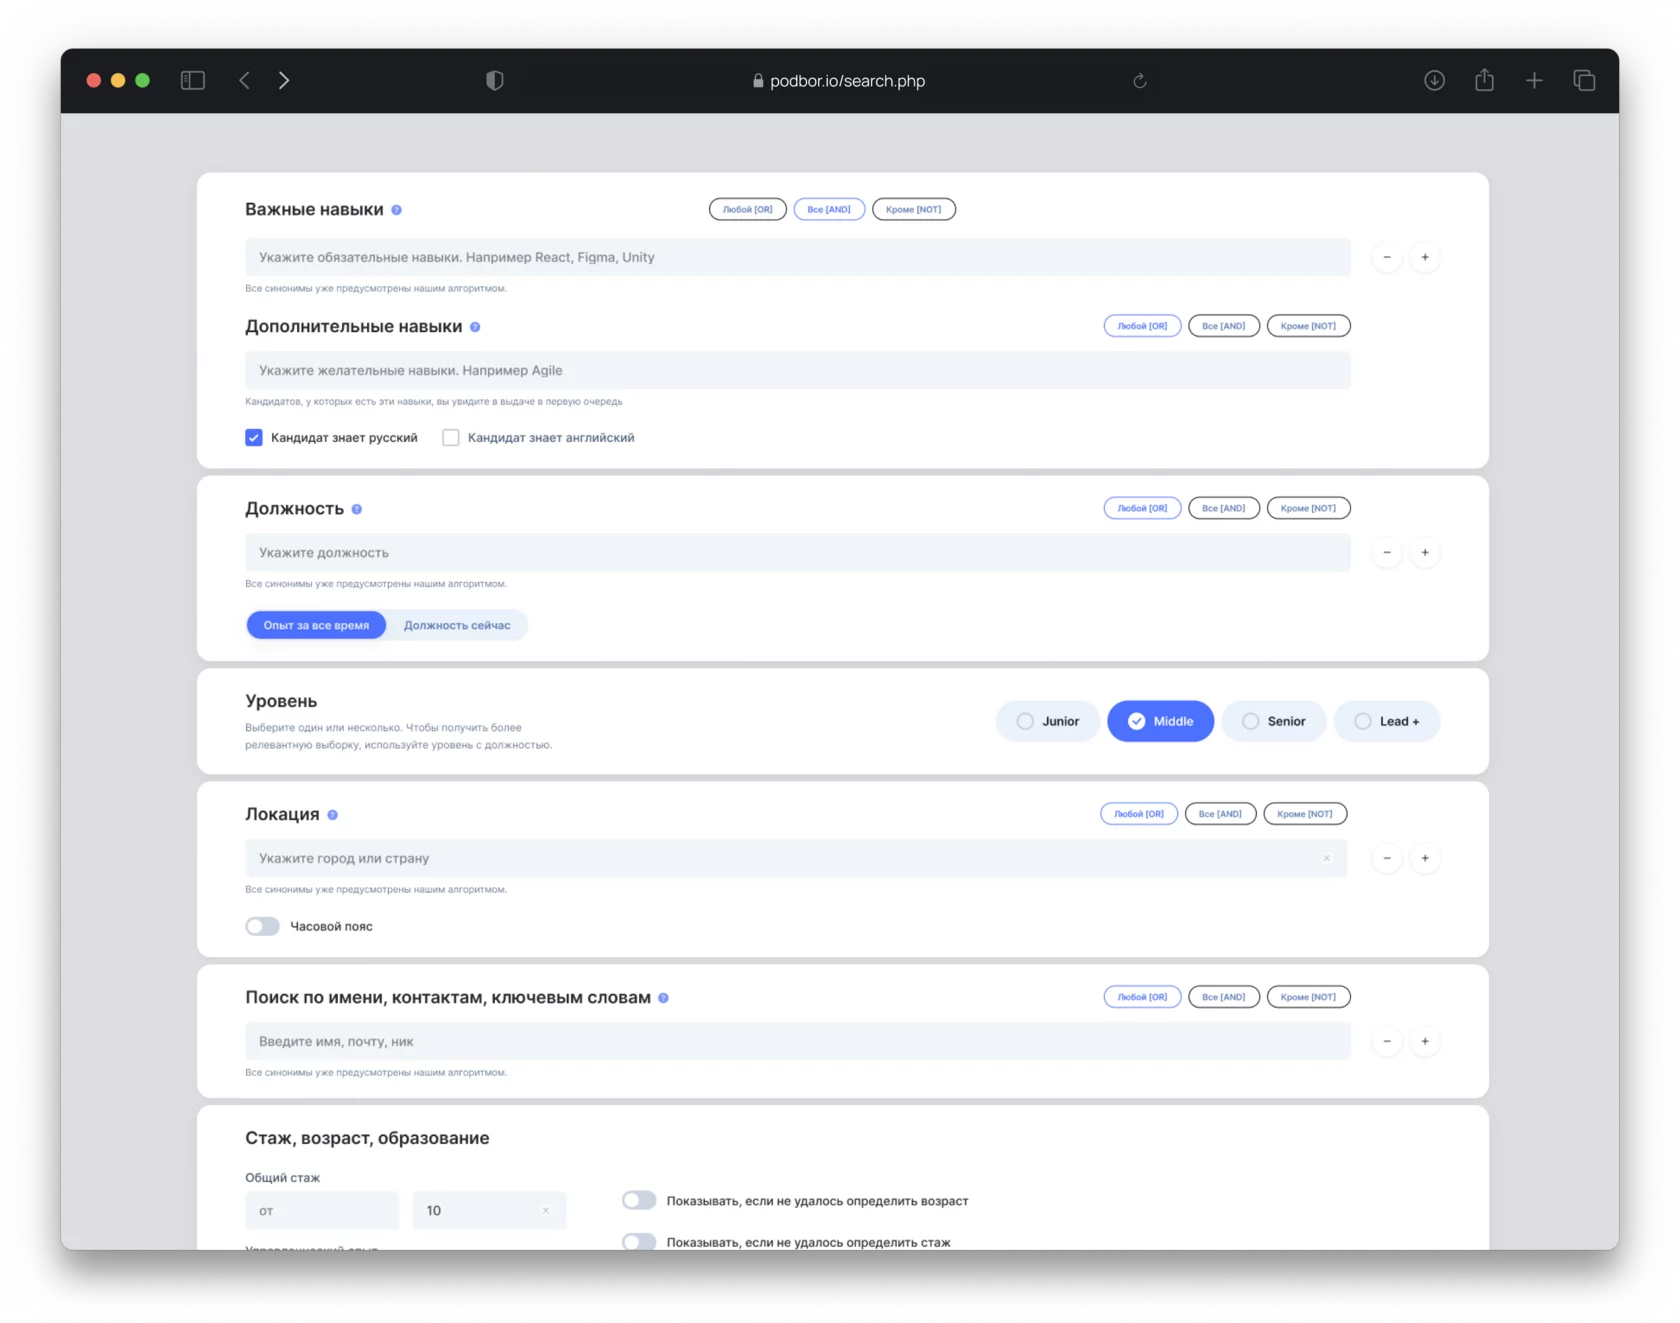Open info tooltip next to Должность
This screenshot has height=1323, width=1680.
357,509
